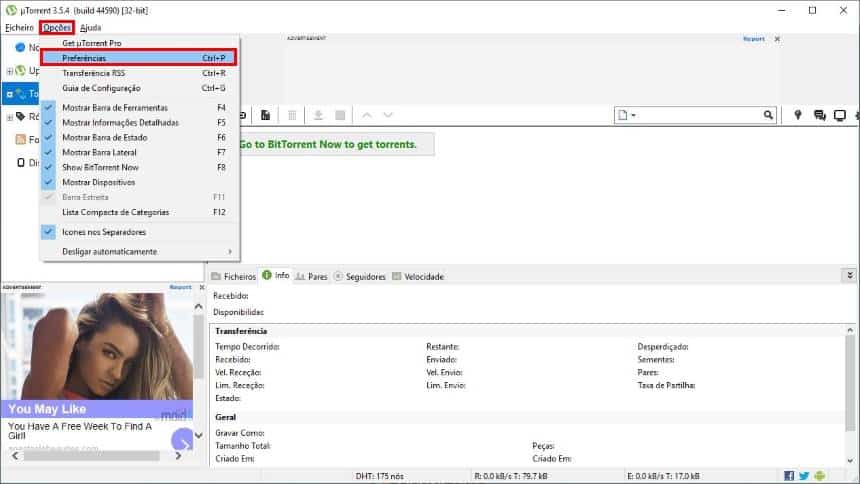Click the Twitter icon in status bar
The width and height of the screenshot is (860, 484).
pos(804,476)
